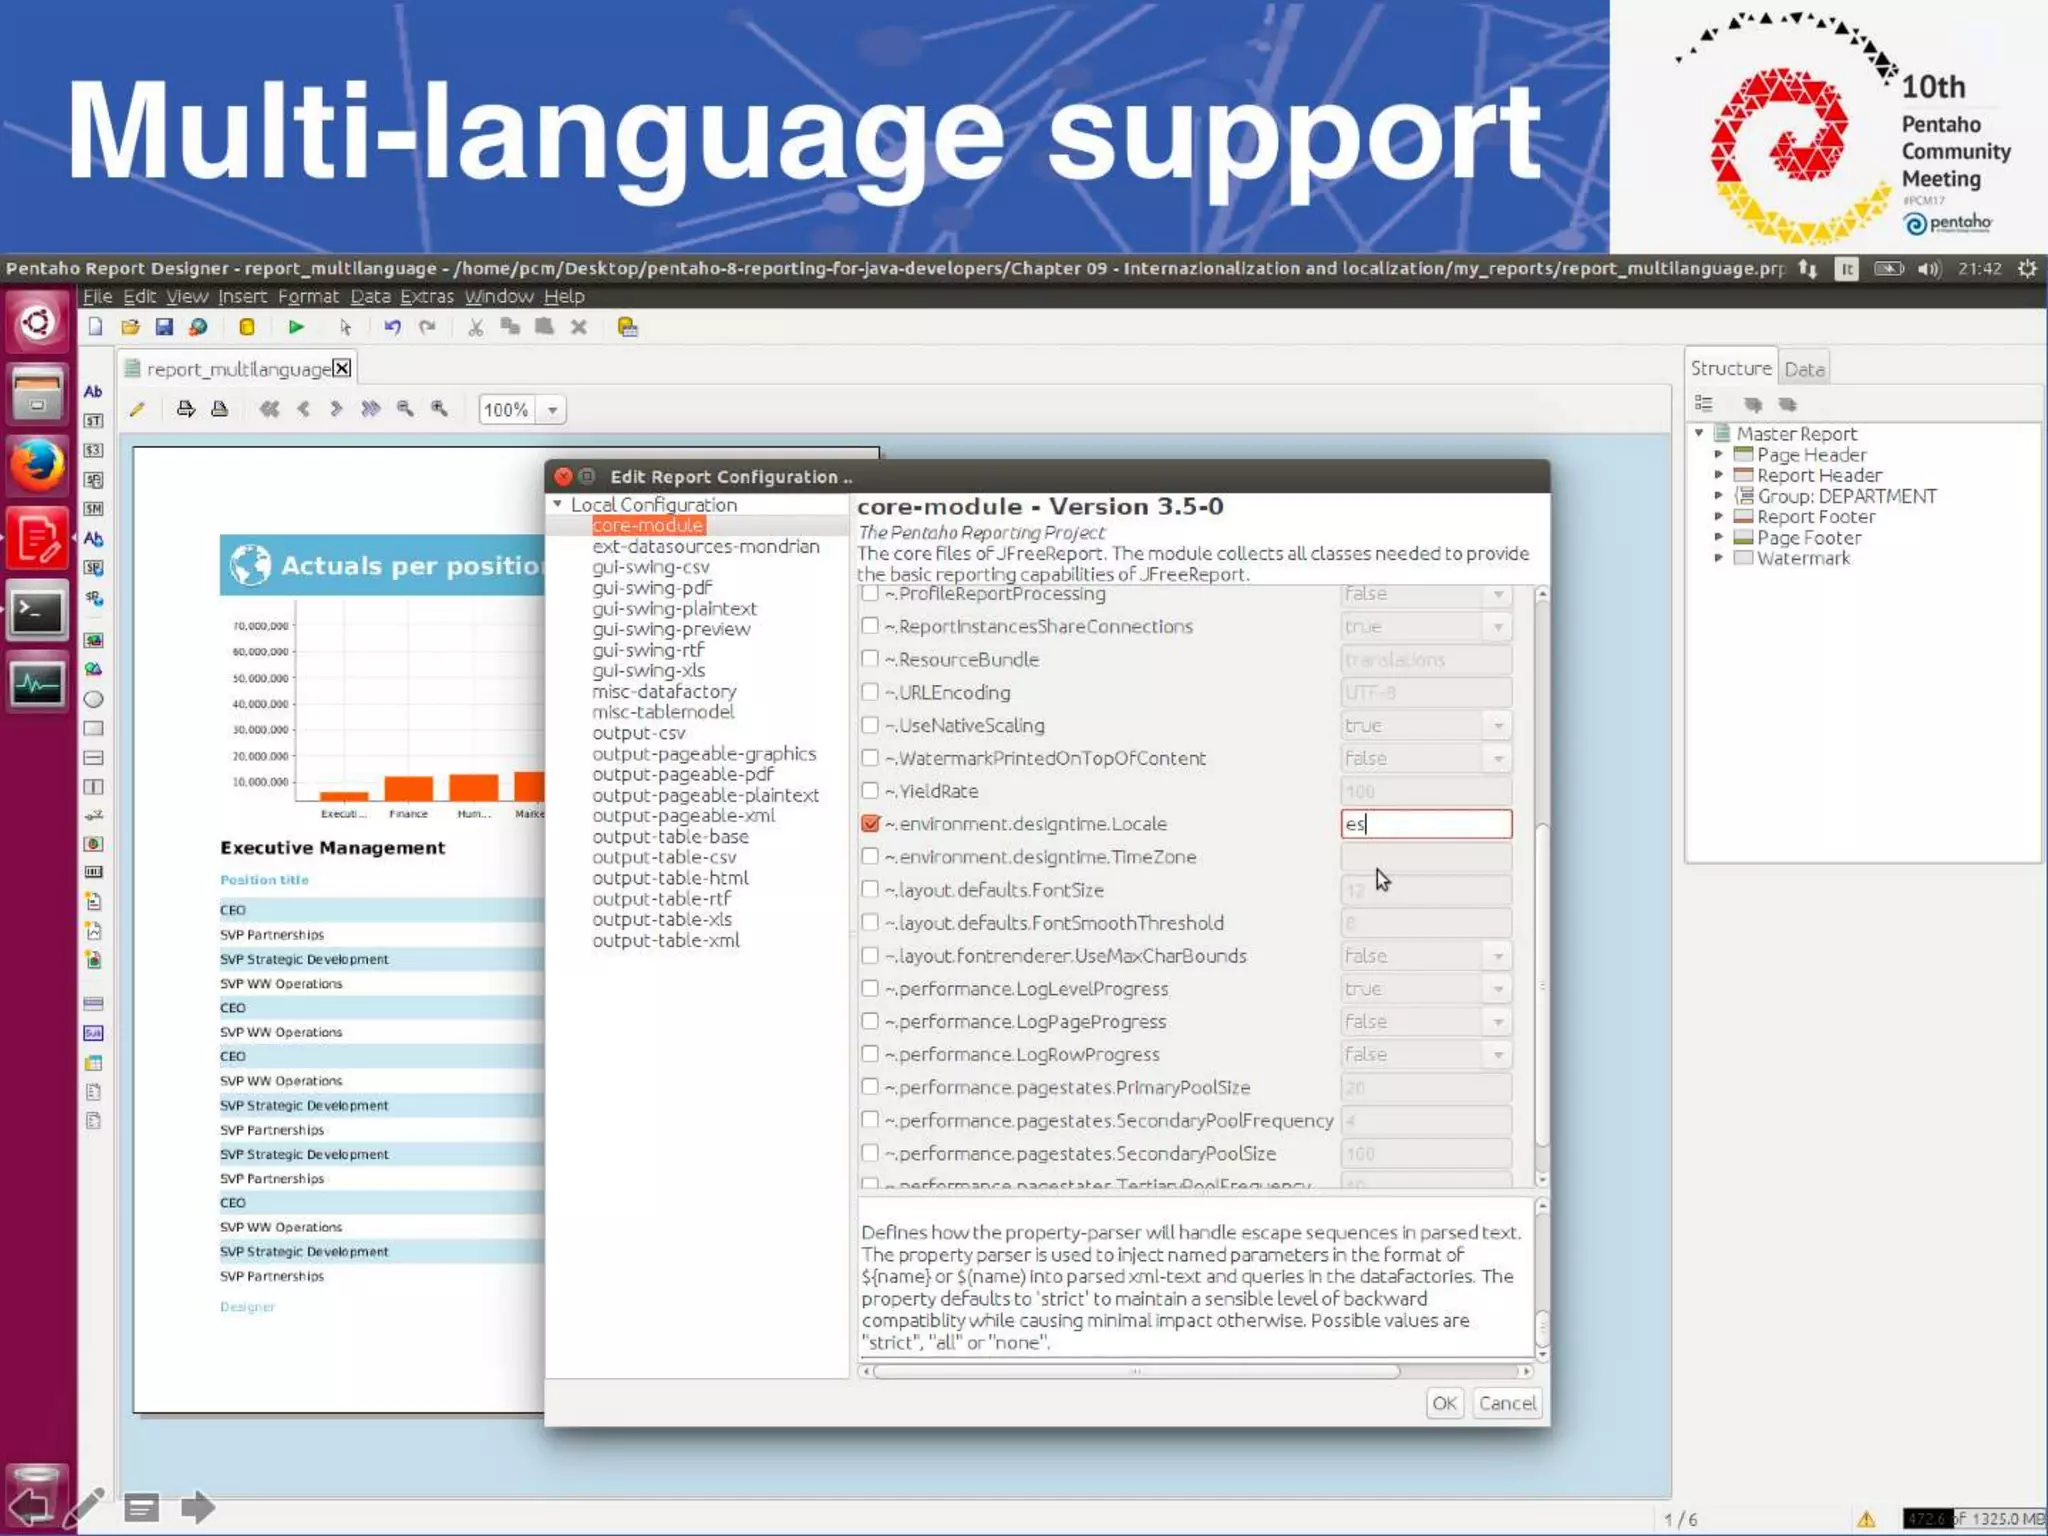
Task: Open the Extras menu
Action: tap(426, 296)
